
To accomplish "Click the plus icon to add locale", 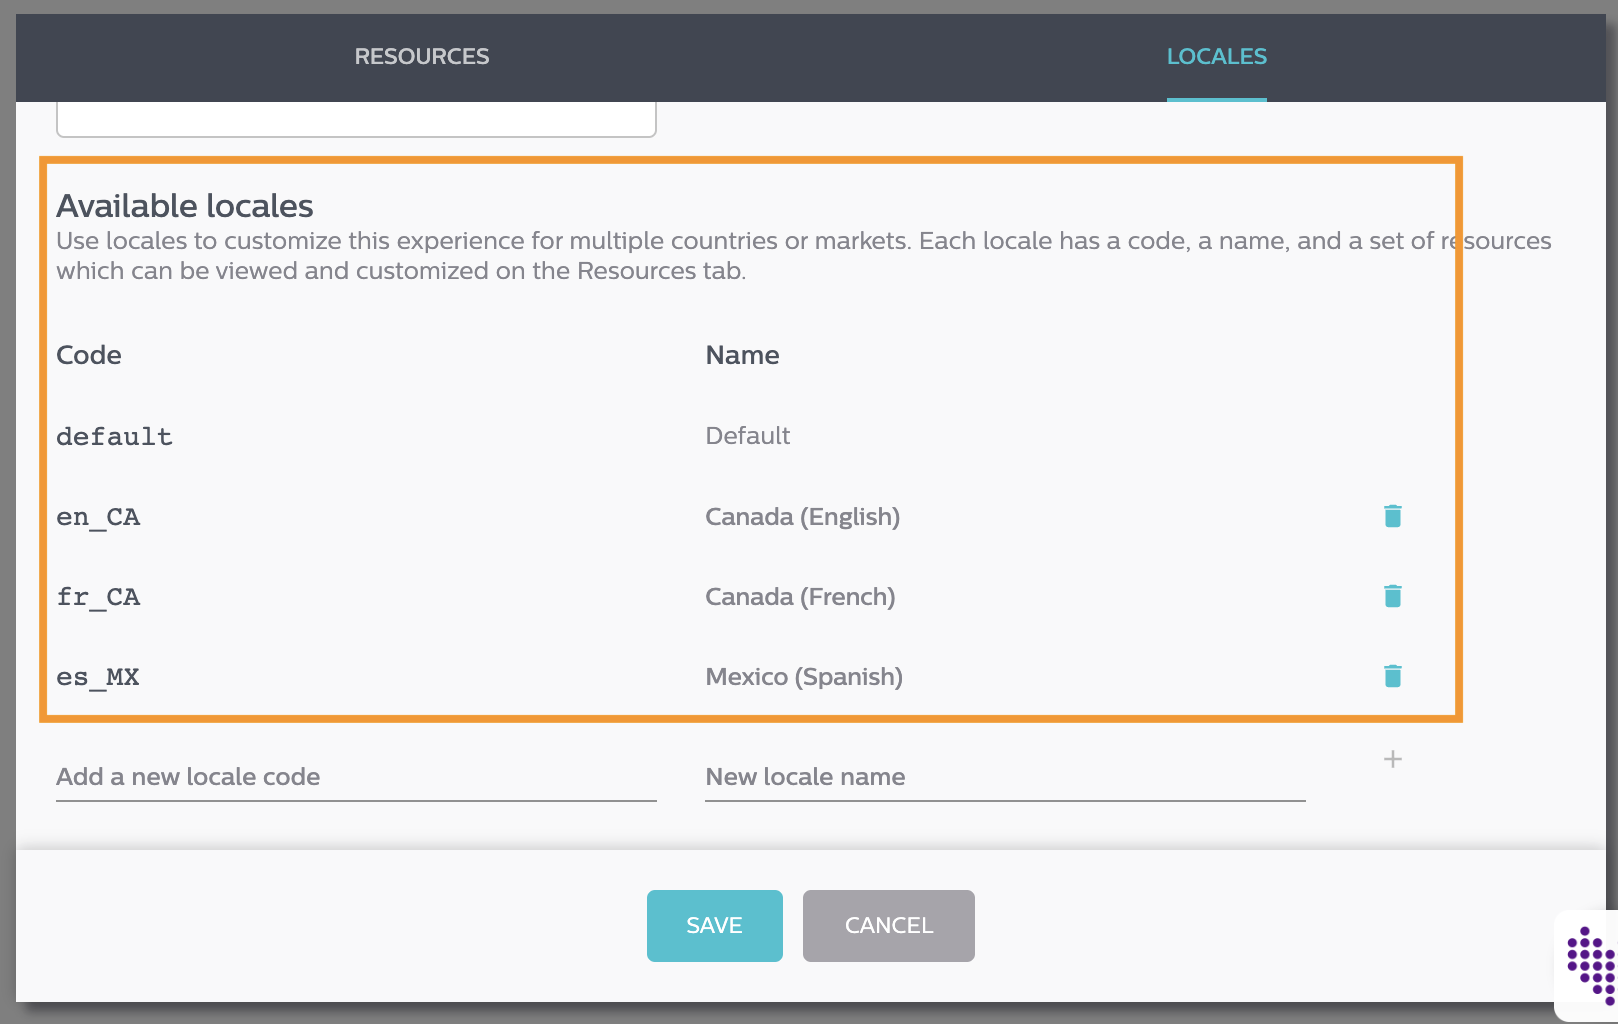I will [x=1392, y=759].
